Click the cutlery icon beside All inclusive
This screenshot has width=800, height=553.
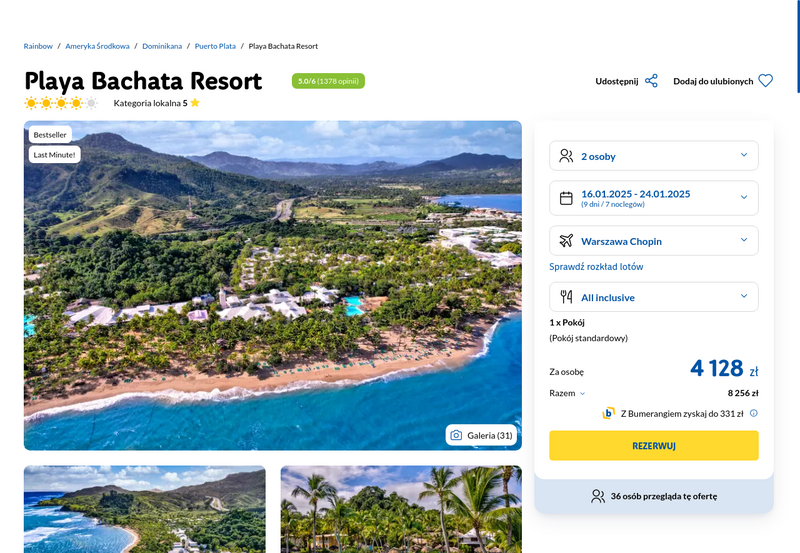pos(566,297)
